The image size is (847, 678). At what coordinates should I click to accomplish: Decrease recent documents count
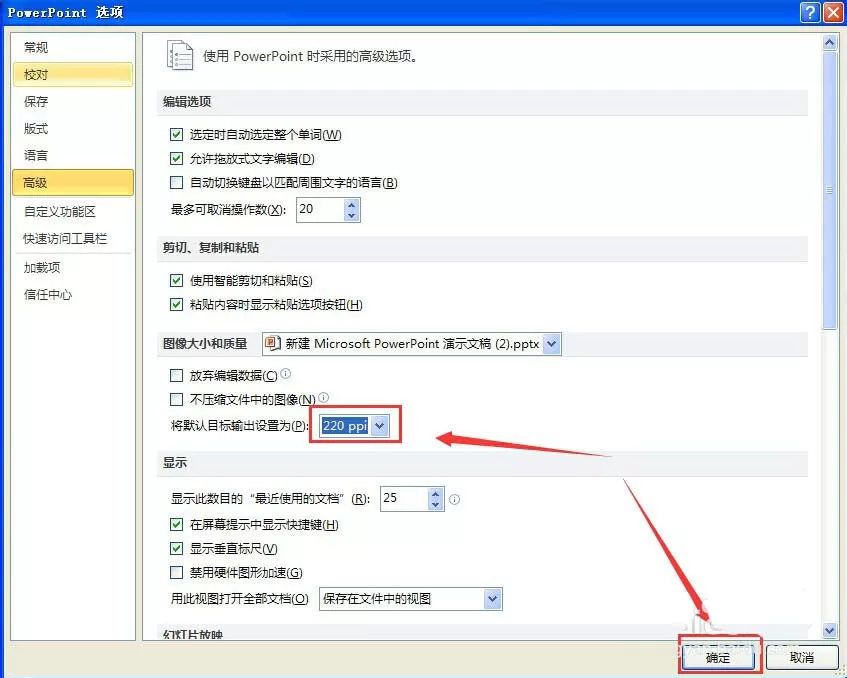point(435,504)
